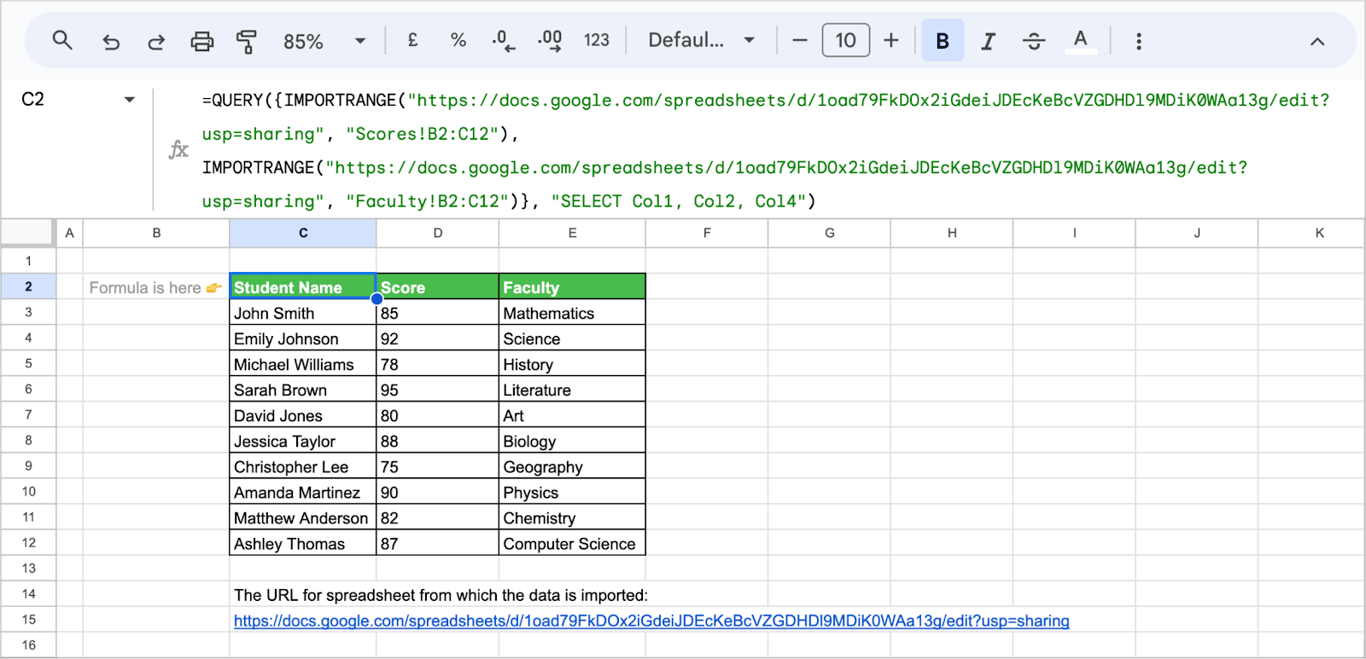Click the Print icon
Viewport: 1366px width, 659px height.
coord(202,41)
